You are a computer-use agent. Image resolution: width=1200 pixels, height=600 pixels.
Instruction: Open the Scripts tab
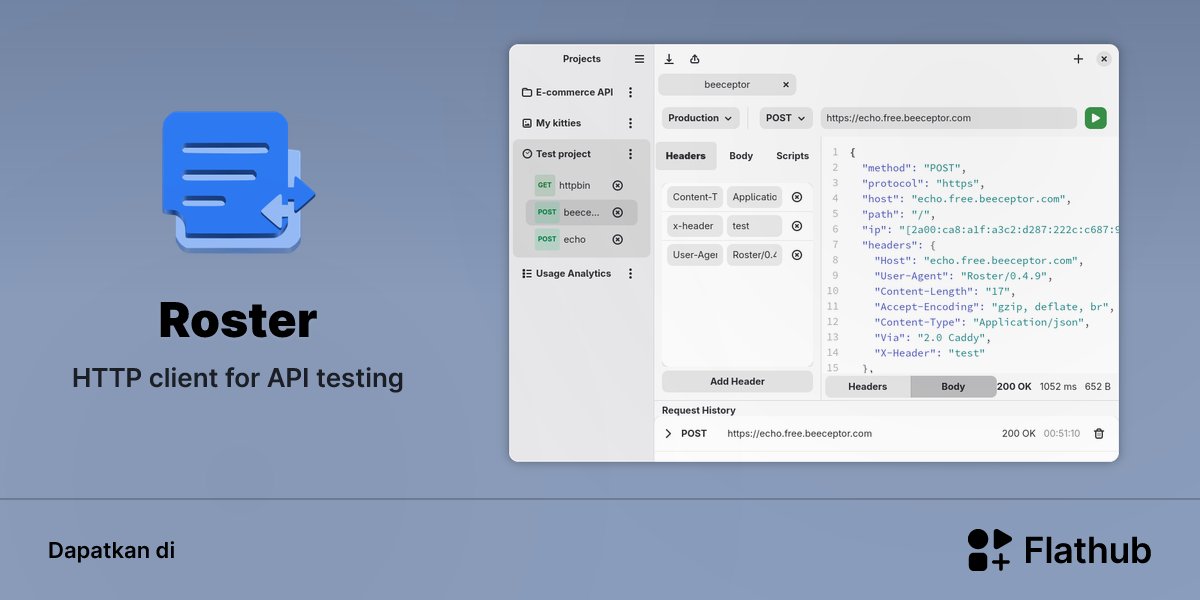[x=793, y=156]
